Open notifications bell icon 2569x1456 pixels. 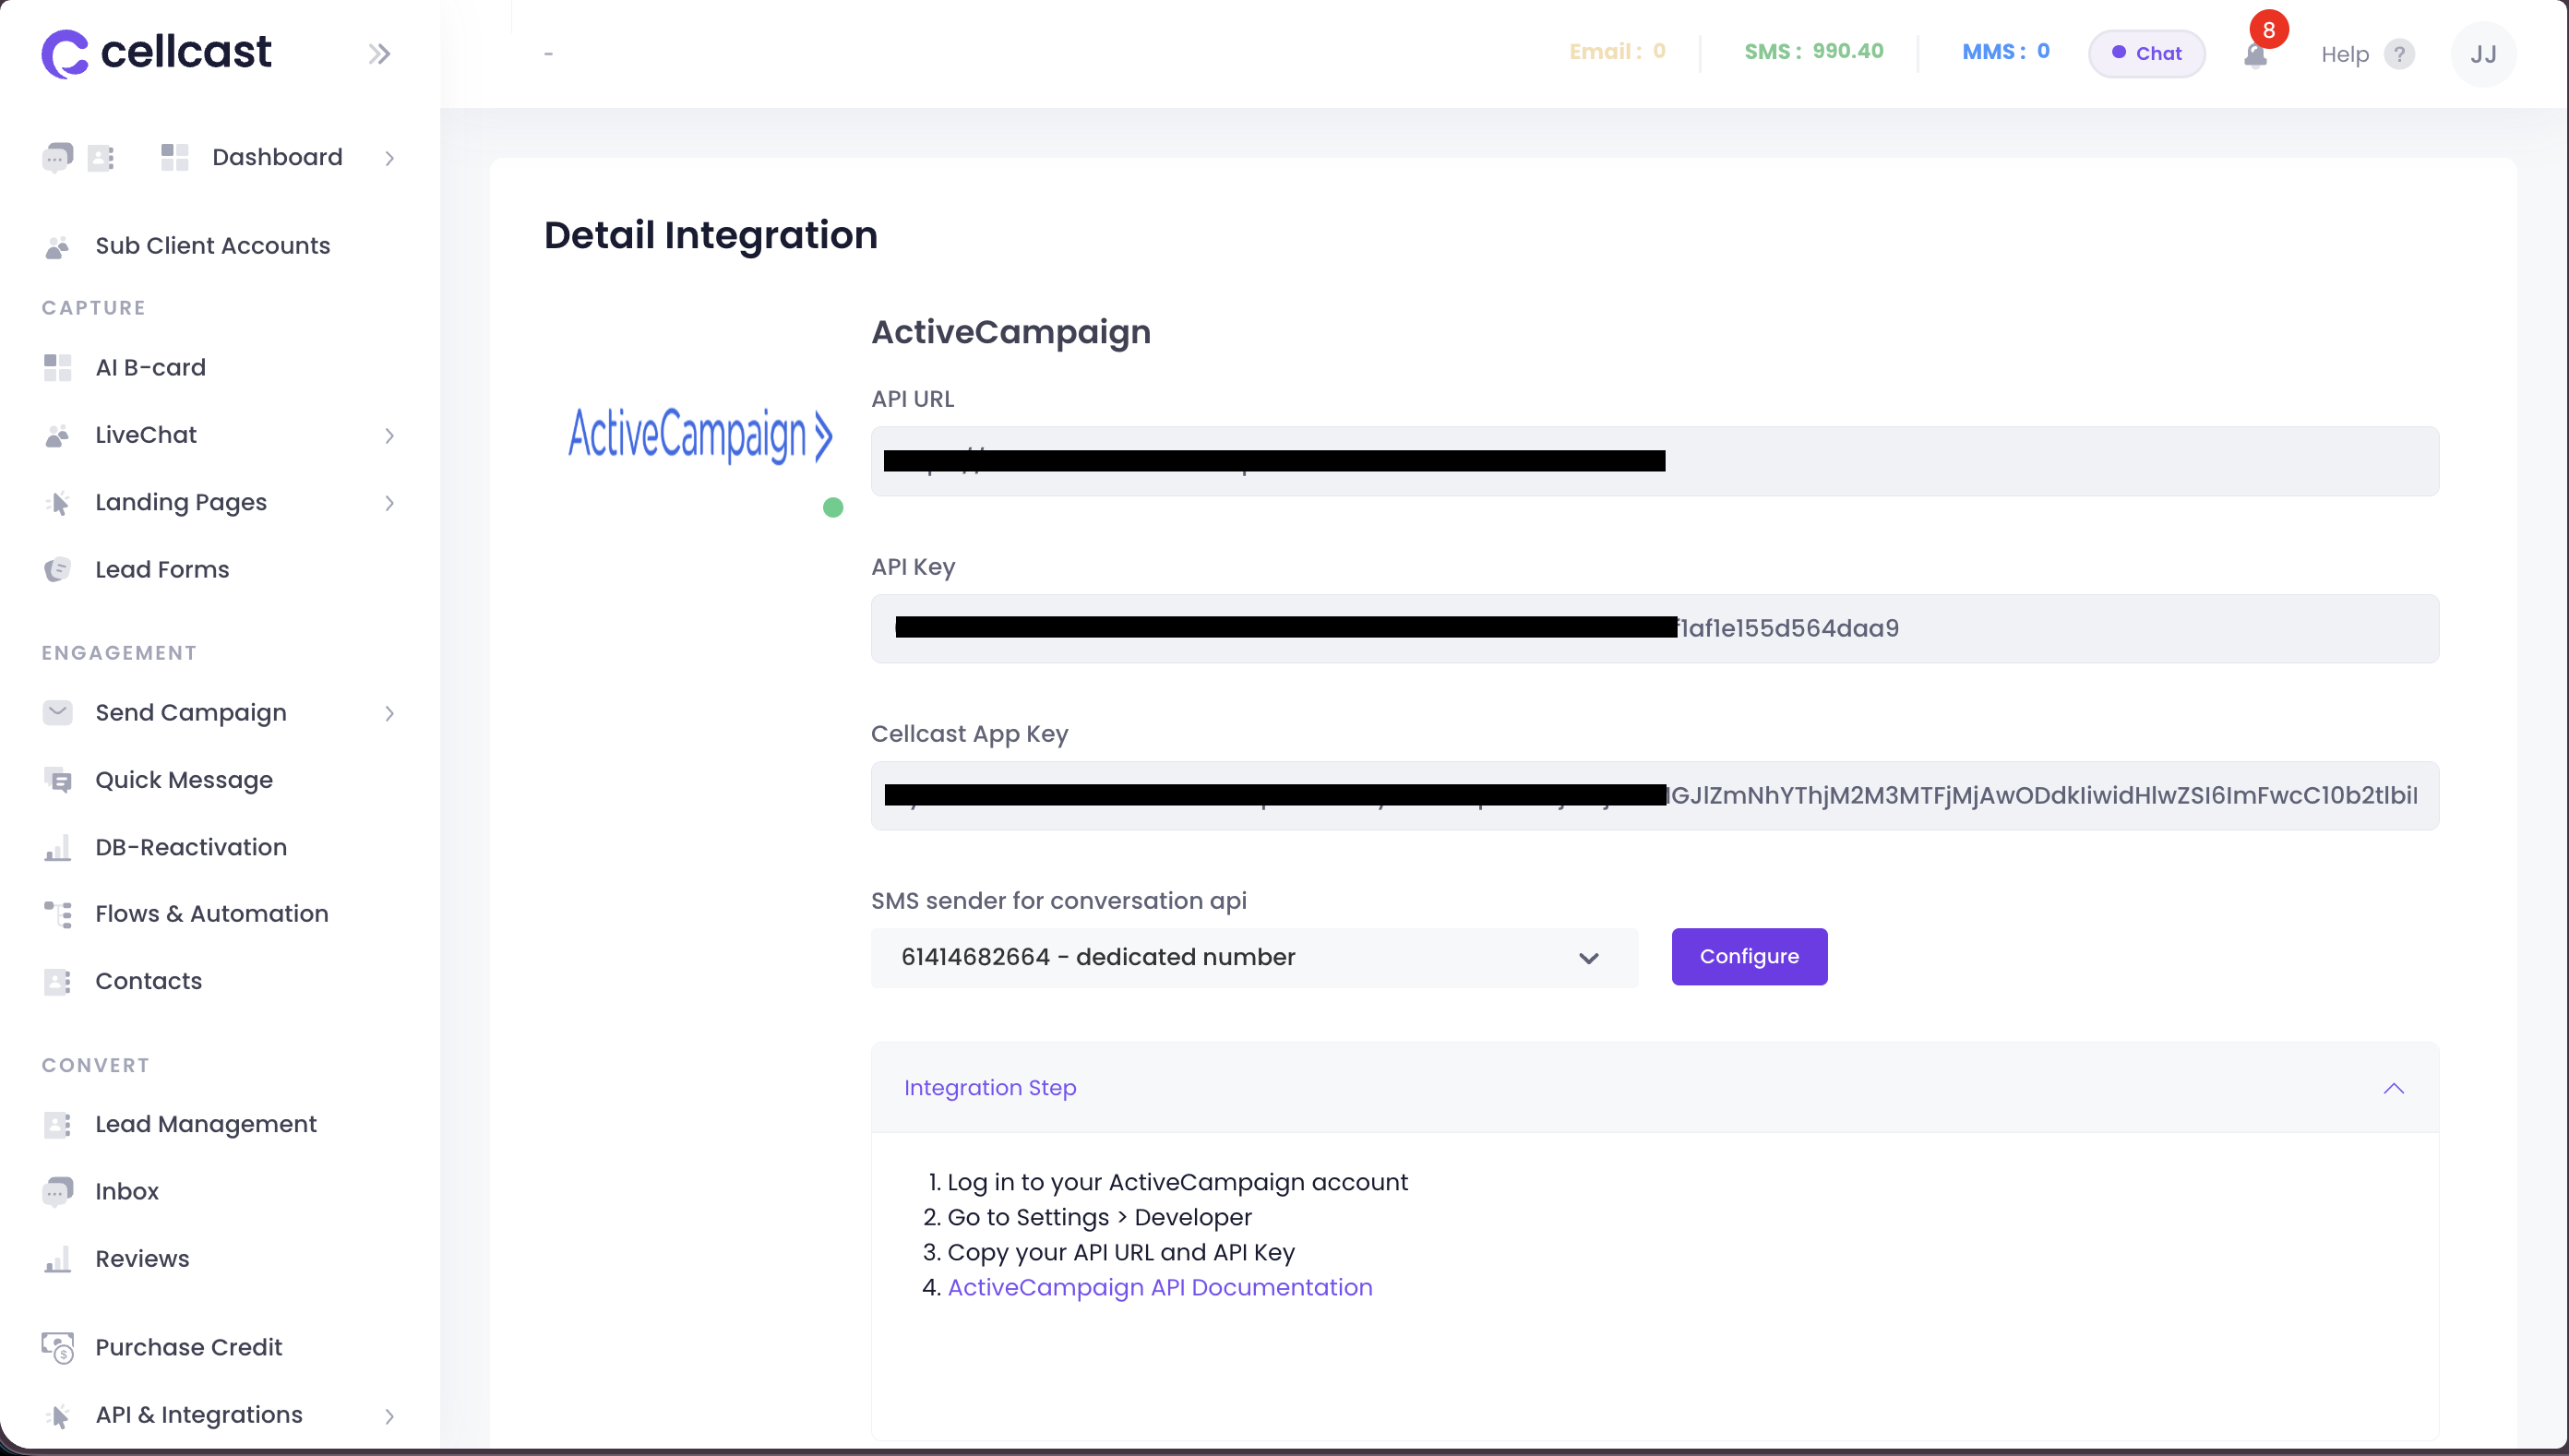2255,54
